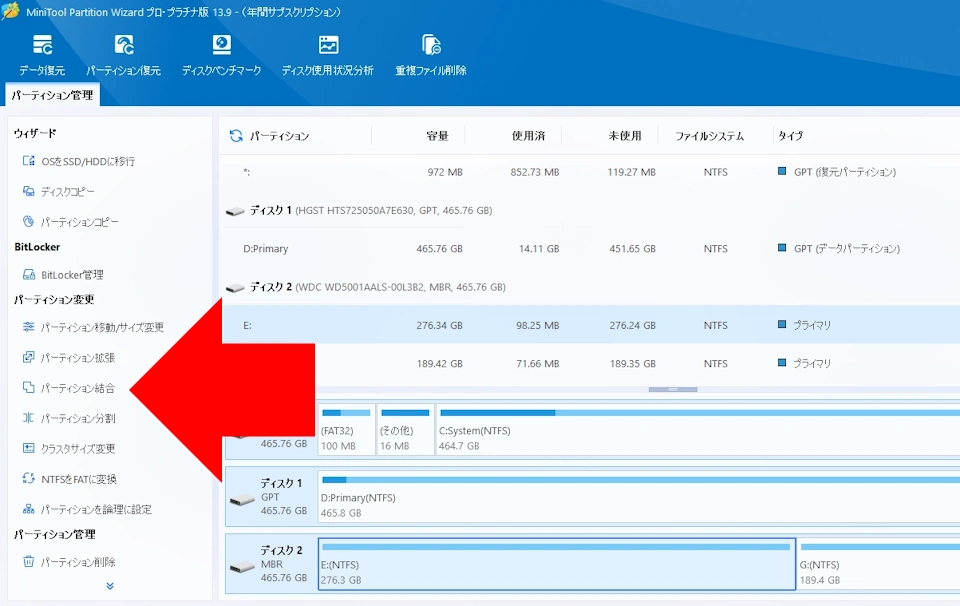The image size is (960, 606).
Task: Click the ディスクコピー icon
Action: (28, 192)
